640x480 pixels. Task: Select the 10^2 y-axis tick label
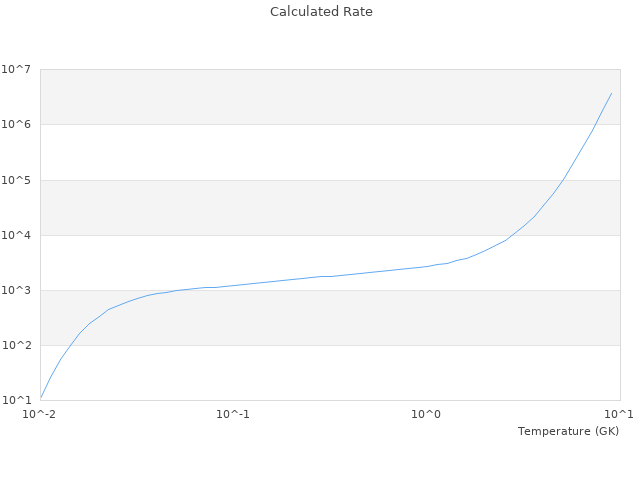point(17,345)
